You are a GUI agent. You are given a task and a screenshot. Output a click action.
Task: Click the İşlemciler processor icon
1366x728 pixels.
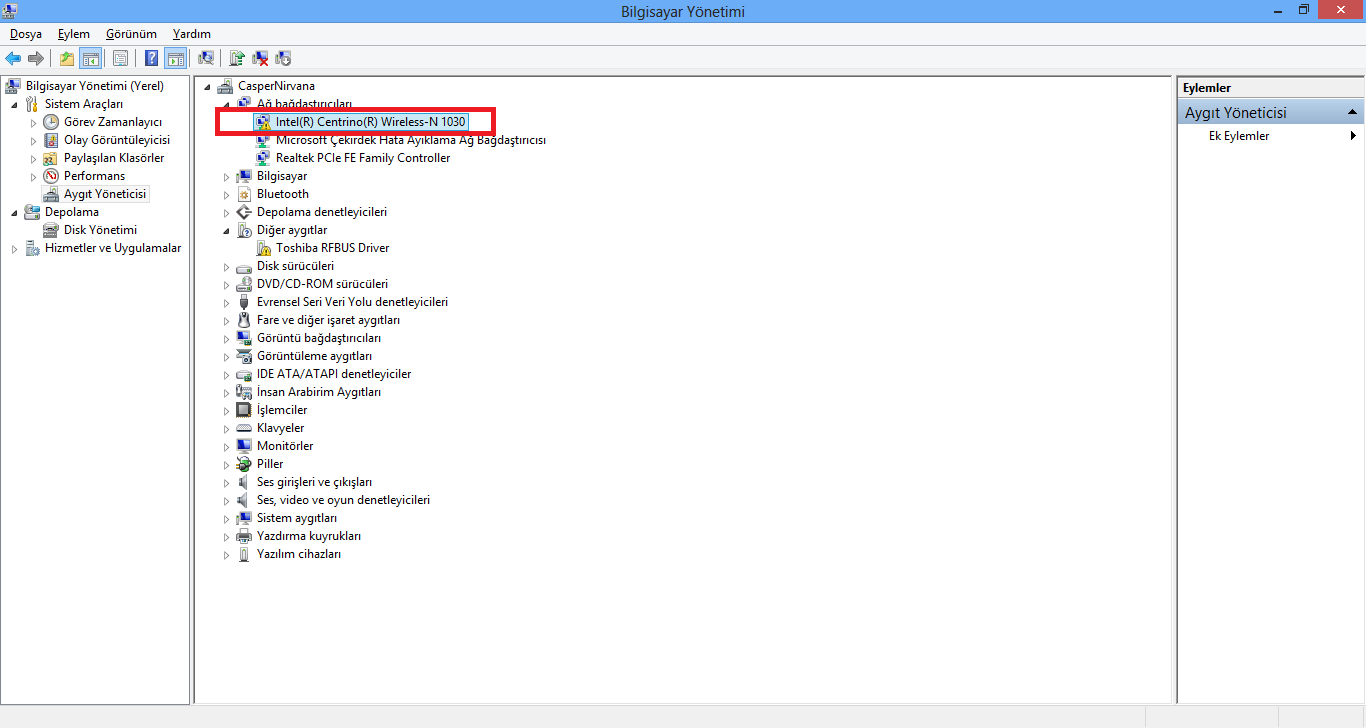click(244, 410)
